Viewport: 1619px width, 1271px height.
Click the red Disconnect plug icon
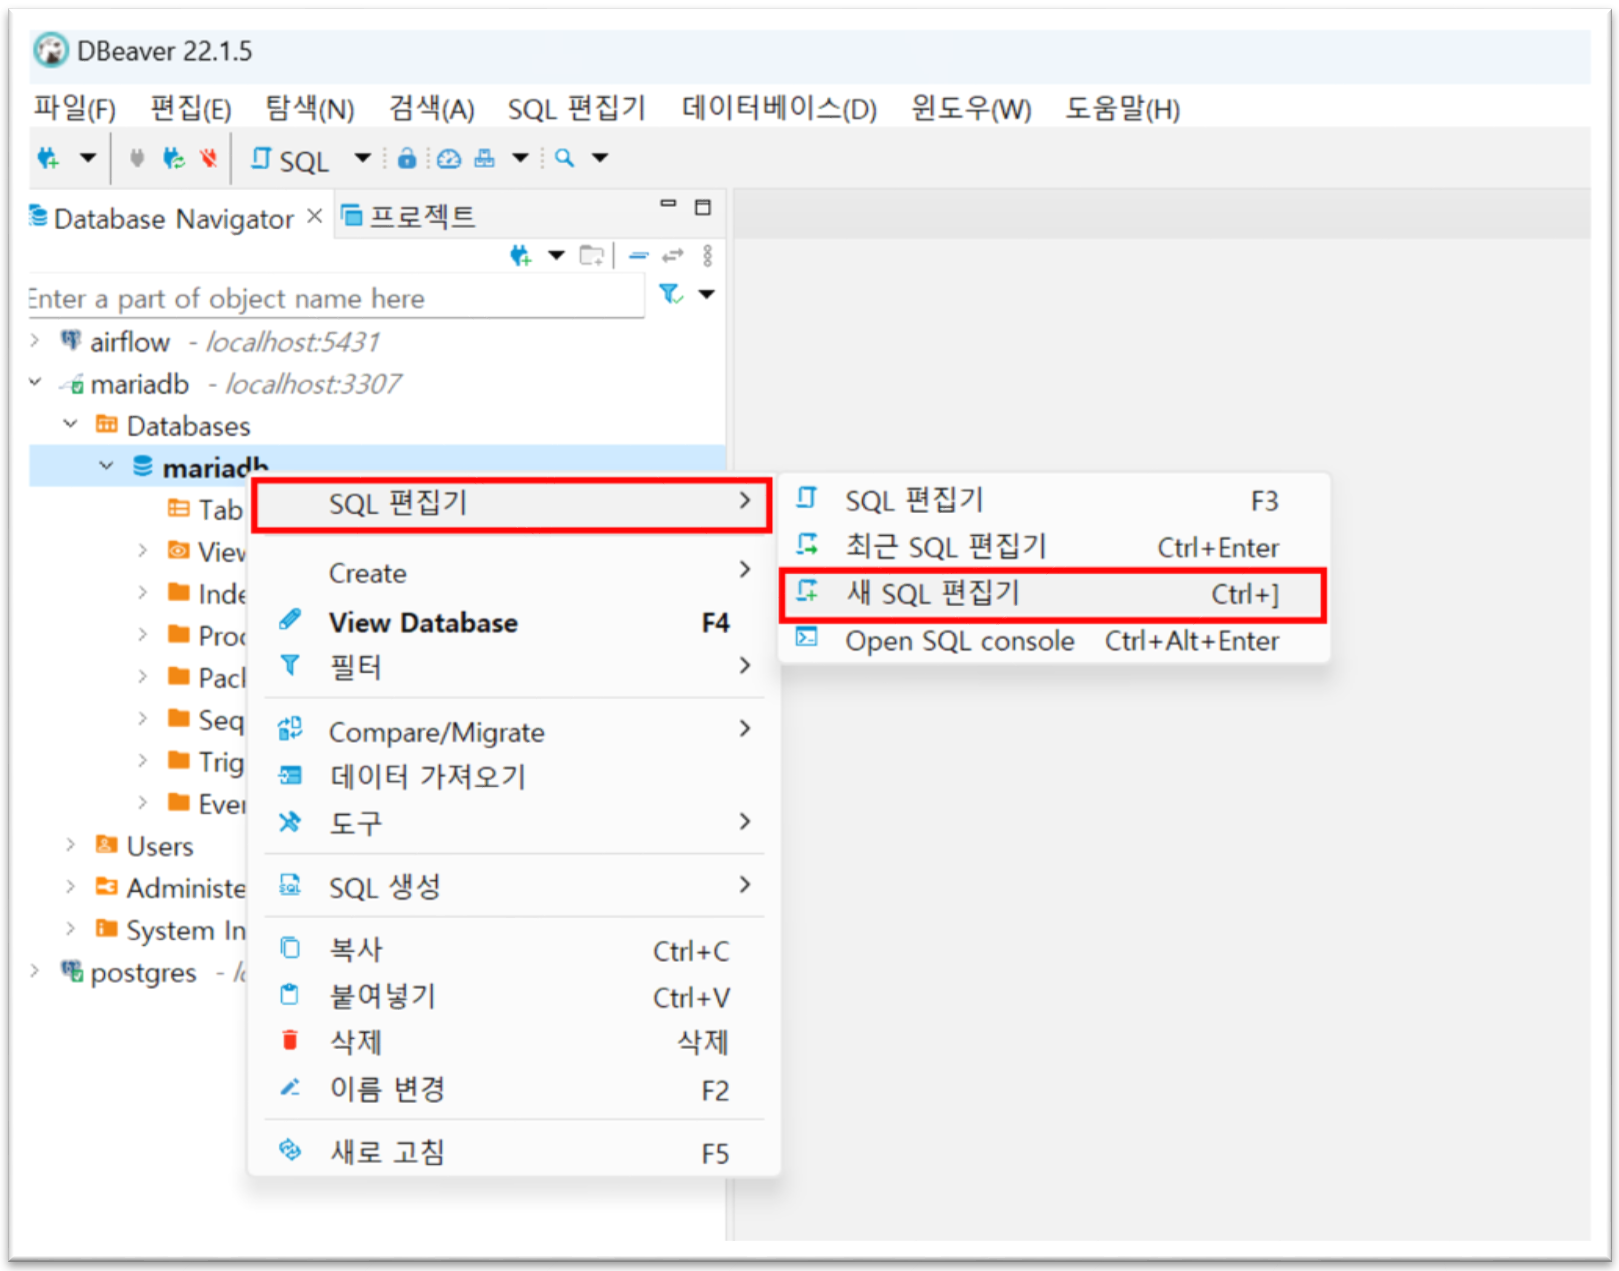pyautogui.click(x=208, y=157)
